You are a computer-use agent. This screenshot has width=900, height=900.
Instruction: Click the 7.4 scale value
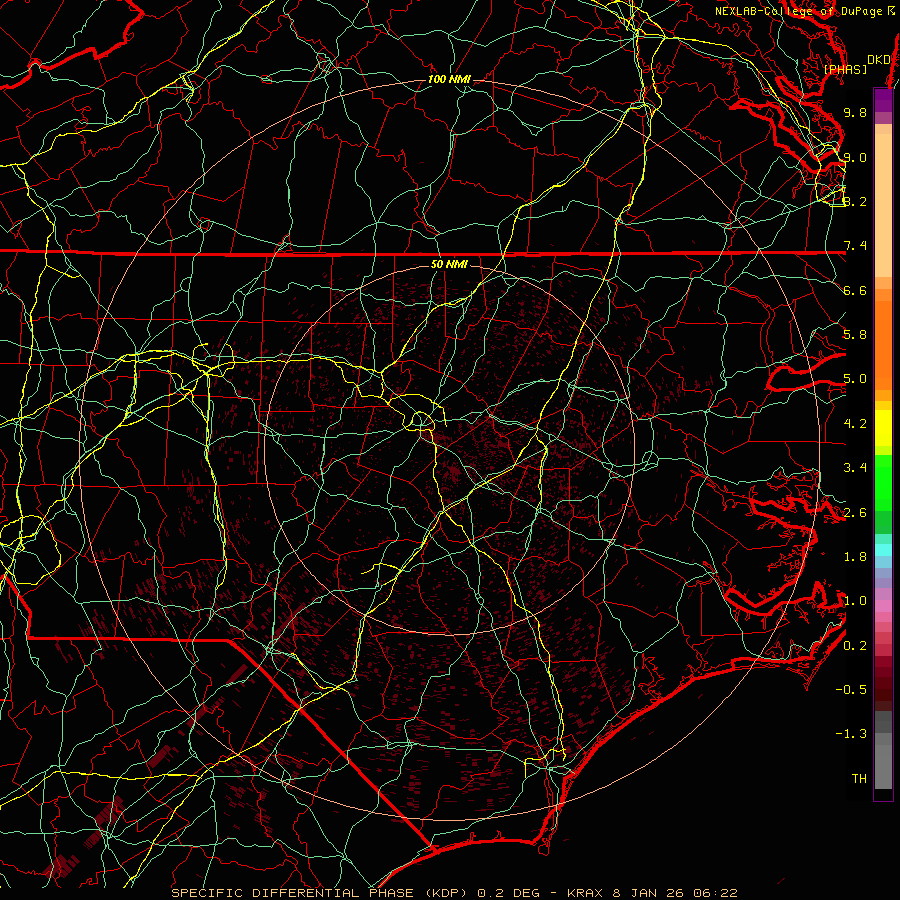tap(855, 246)
